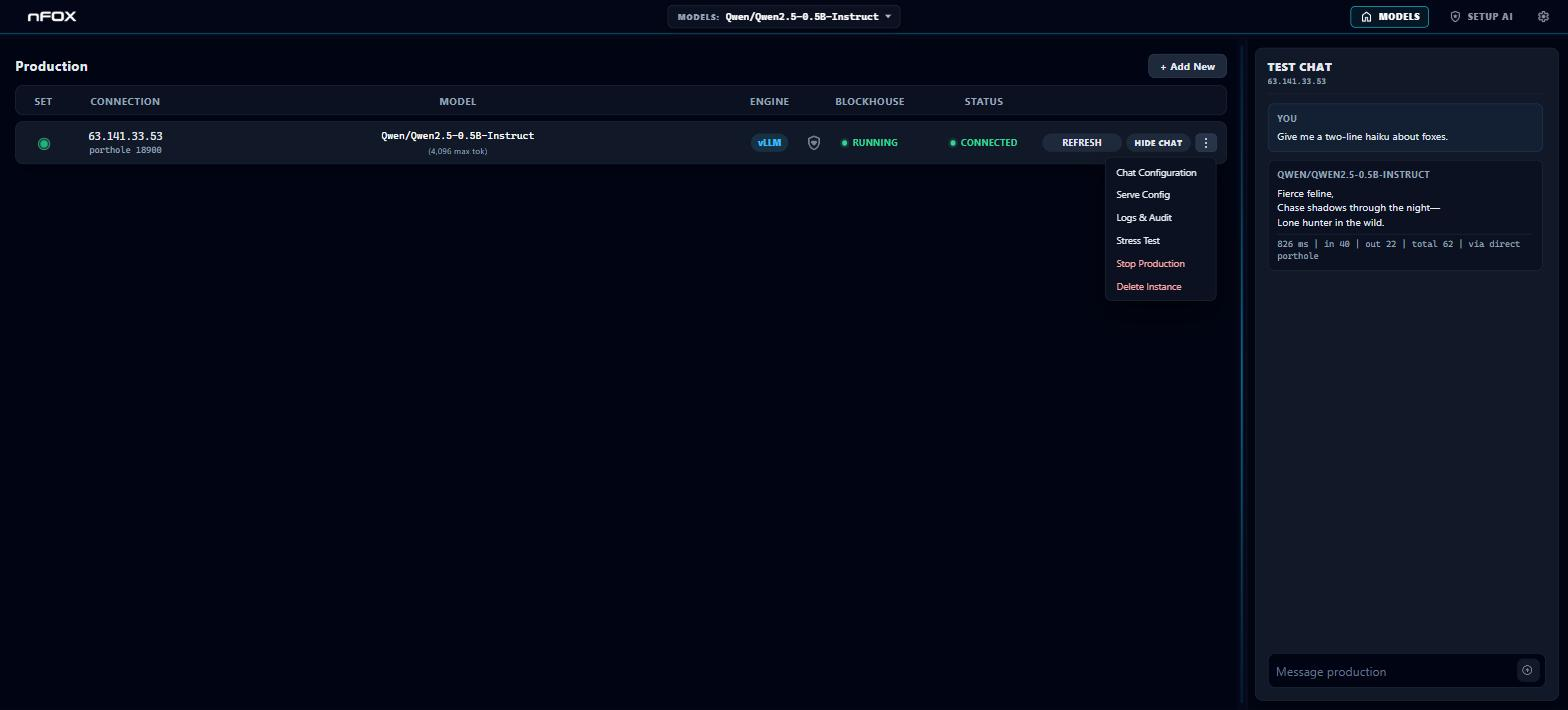Add a new production instance
The width and height of the screenshot is (1568, 710).
tap(1187, 66)
